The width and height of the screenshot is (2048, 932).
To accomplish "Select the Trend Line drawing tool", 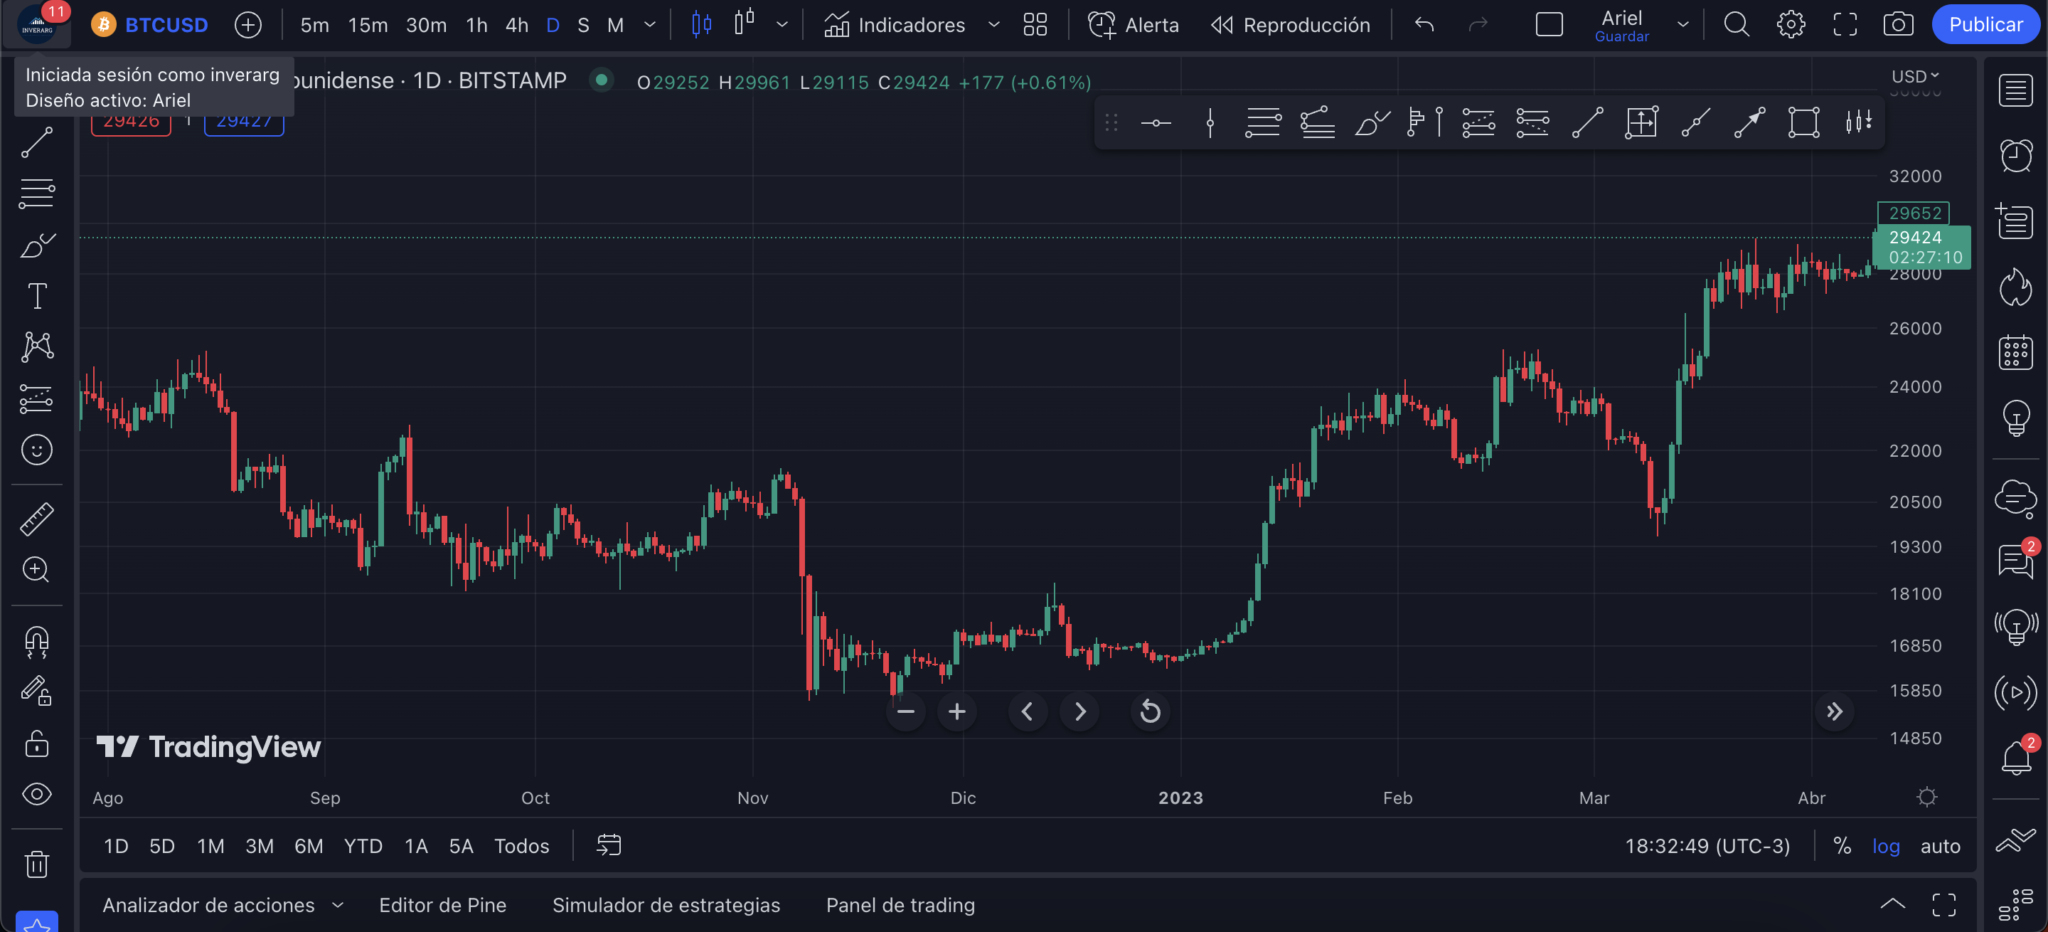I will (37, 142).
